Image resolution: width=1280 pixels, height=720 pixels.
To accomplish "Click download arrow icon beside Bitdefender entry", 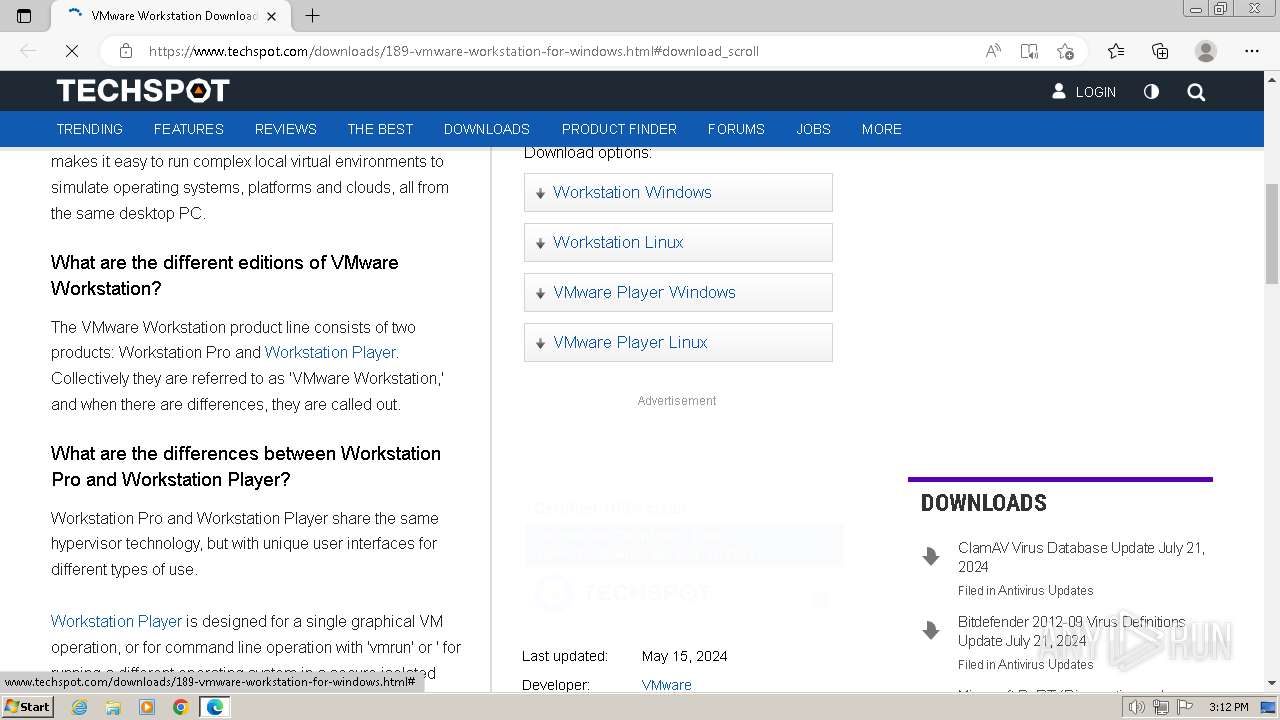I will (931, 630).
